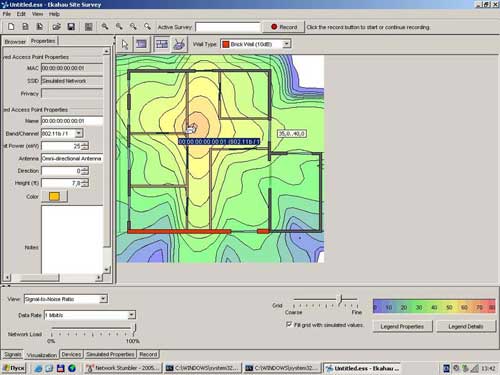Select the wall drawing tool
Image resolution: width=500 pixels, height=375 pixels.
162,44
